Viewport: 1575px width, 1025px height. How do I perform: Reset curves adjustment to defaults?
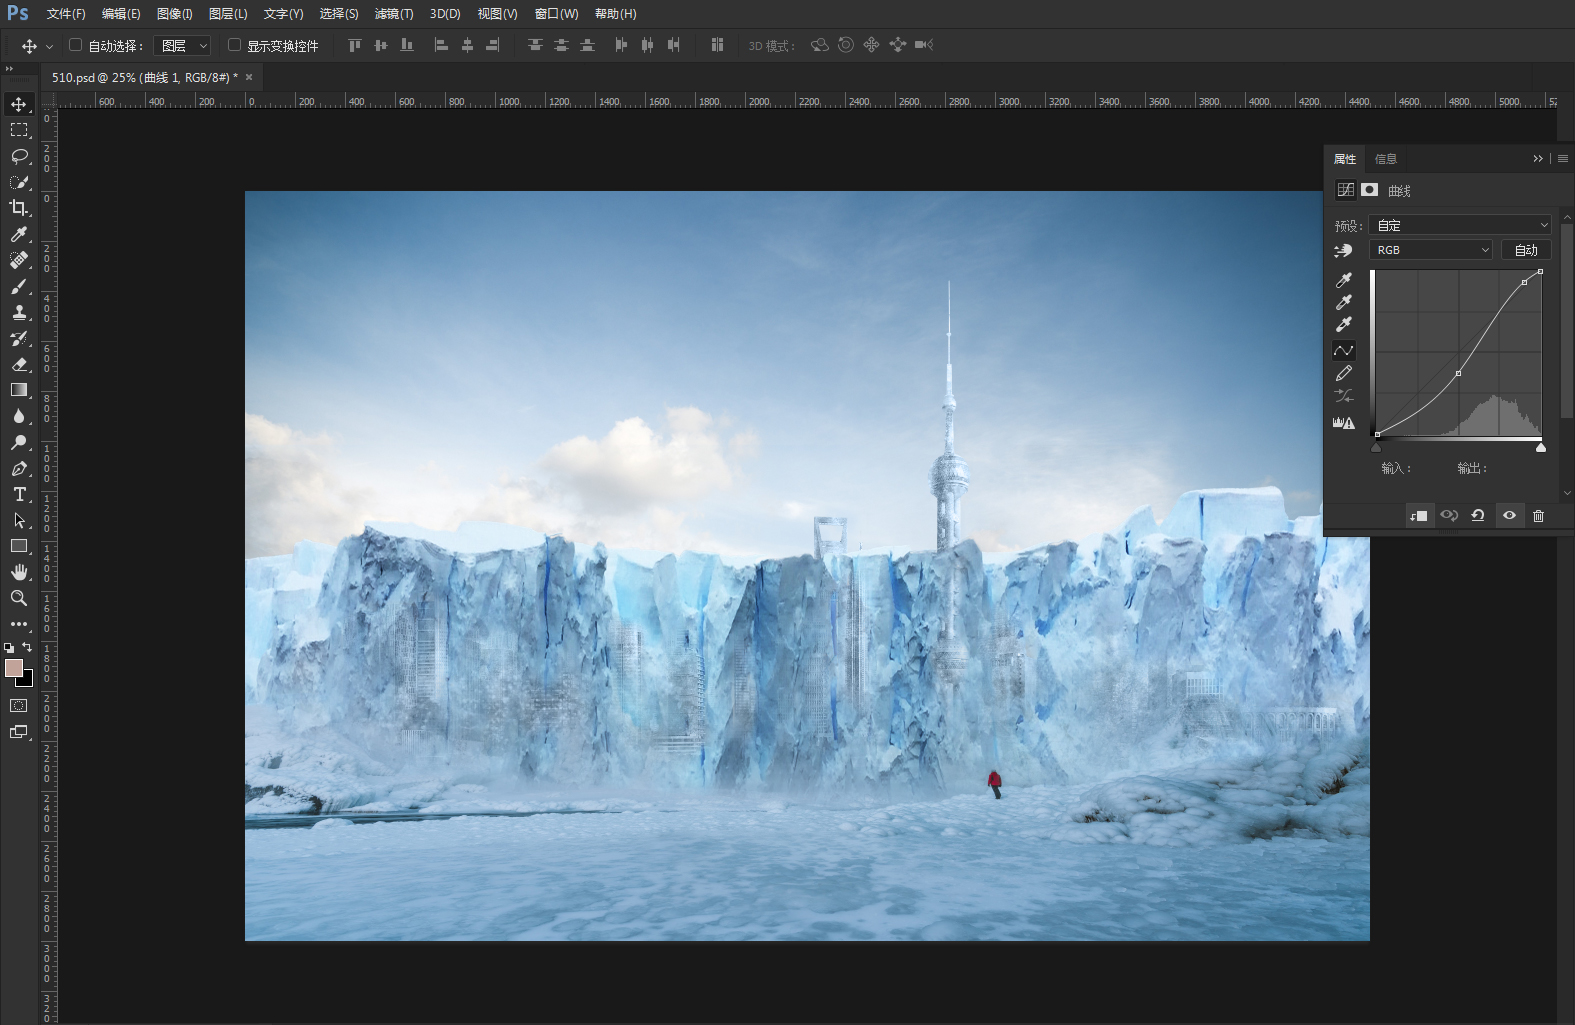coord(1478,516)
